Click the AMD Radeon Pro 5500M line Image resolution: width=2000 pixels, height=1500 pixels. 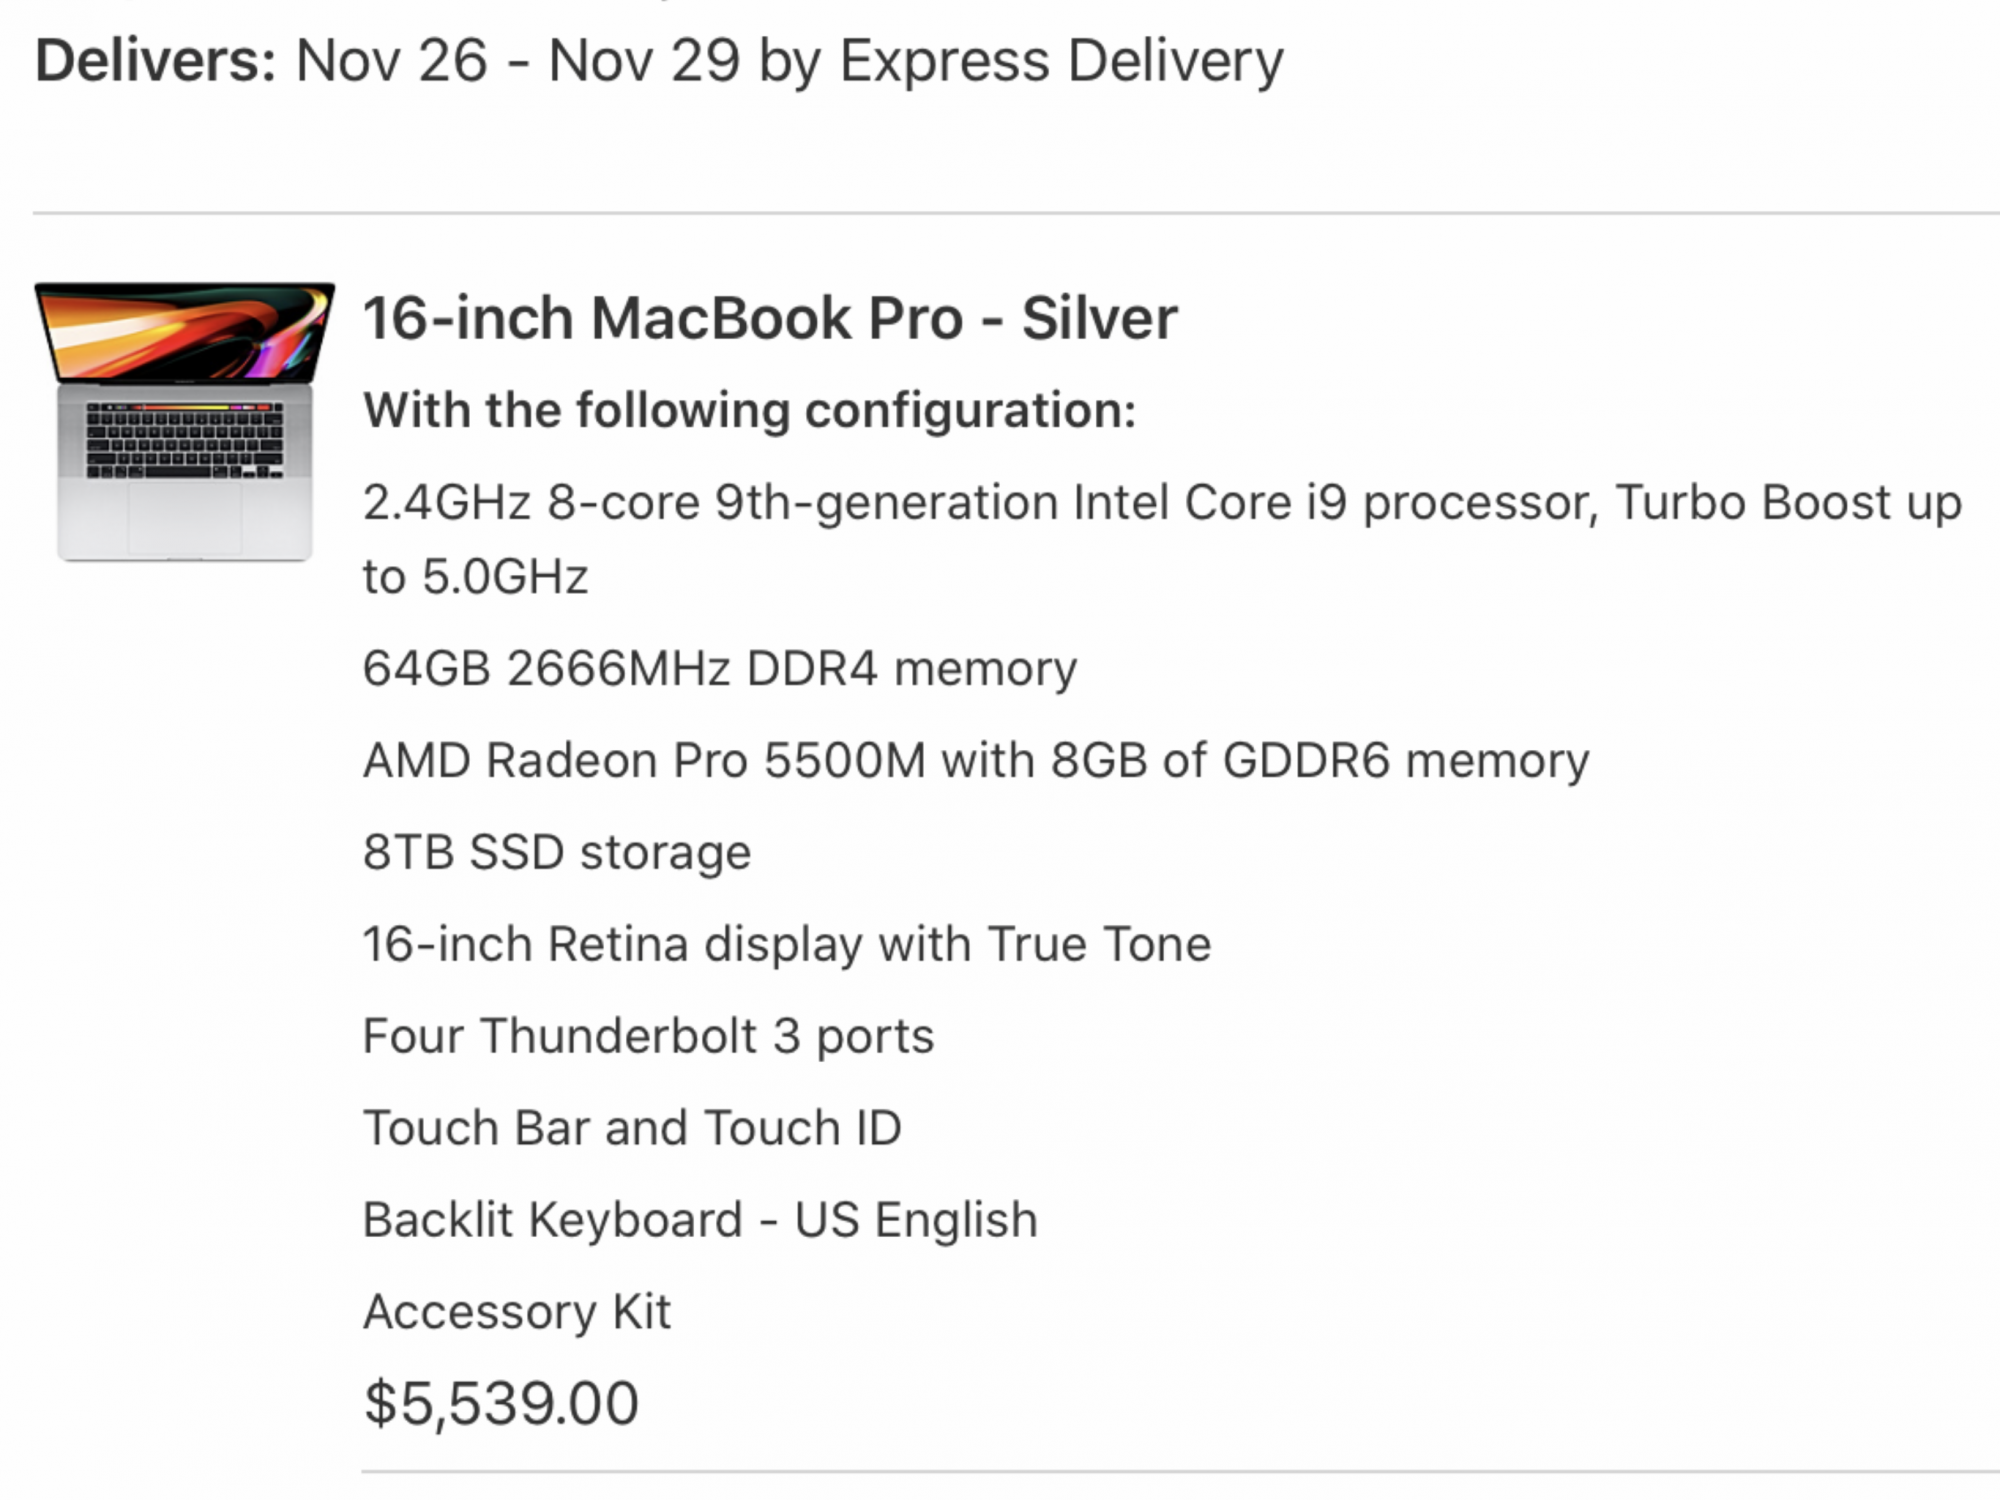(x=975, y=760)
